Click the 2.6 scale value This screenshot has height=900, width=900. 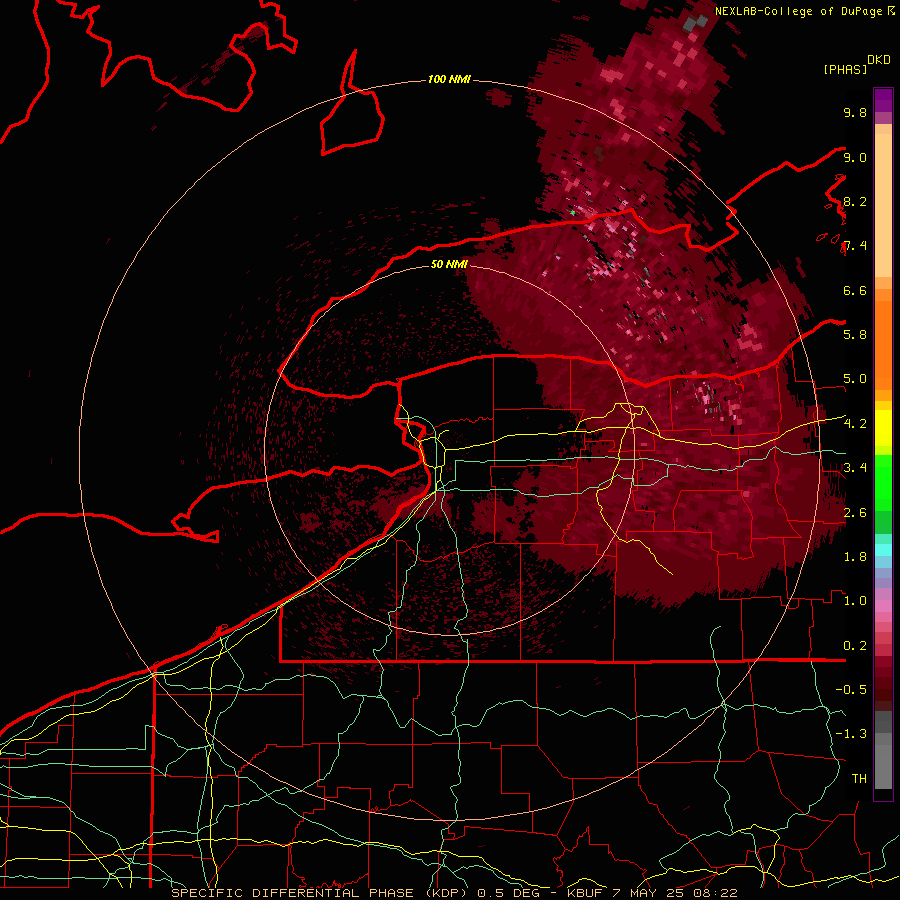[x=855, y=513]
